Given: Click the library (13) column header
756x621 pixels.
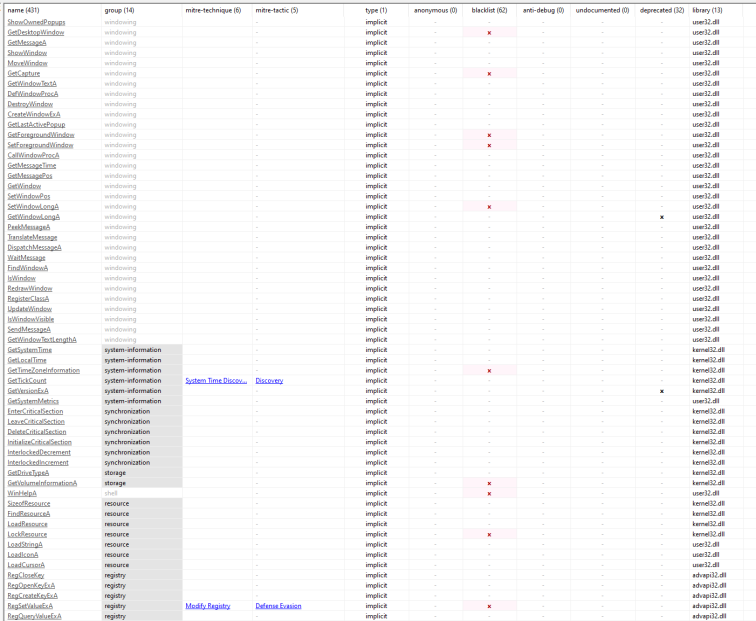Looking at the screenshot, I should [x=707, y=10].
